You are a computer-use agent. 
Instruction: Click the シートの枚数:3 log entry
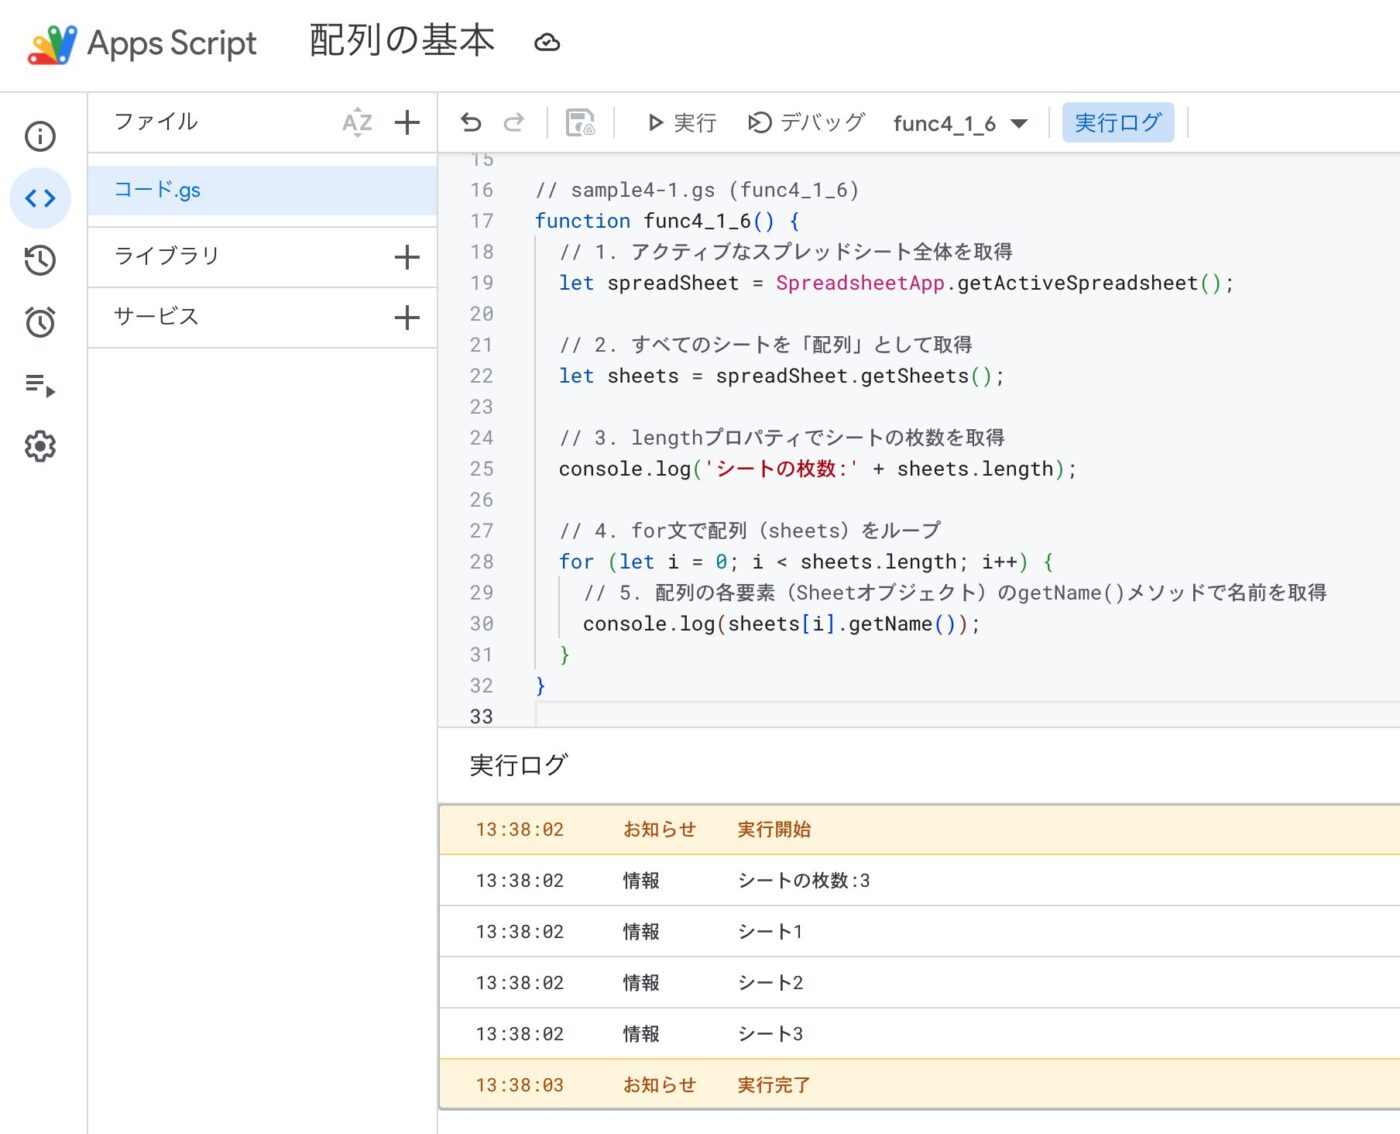pos(803,881)
